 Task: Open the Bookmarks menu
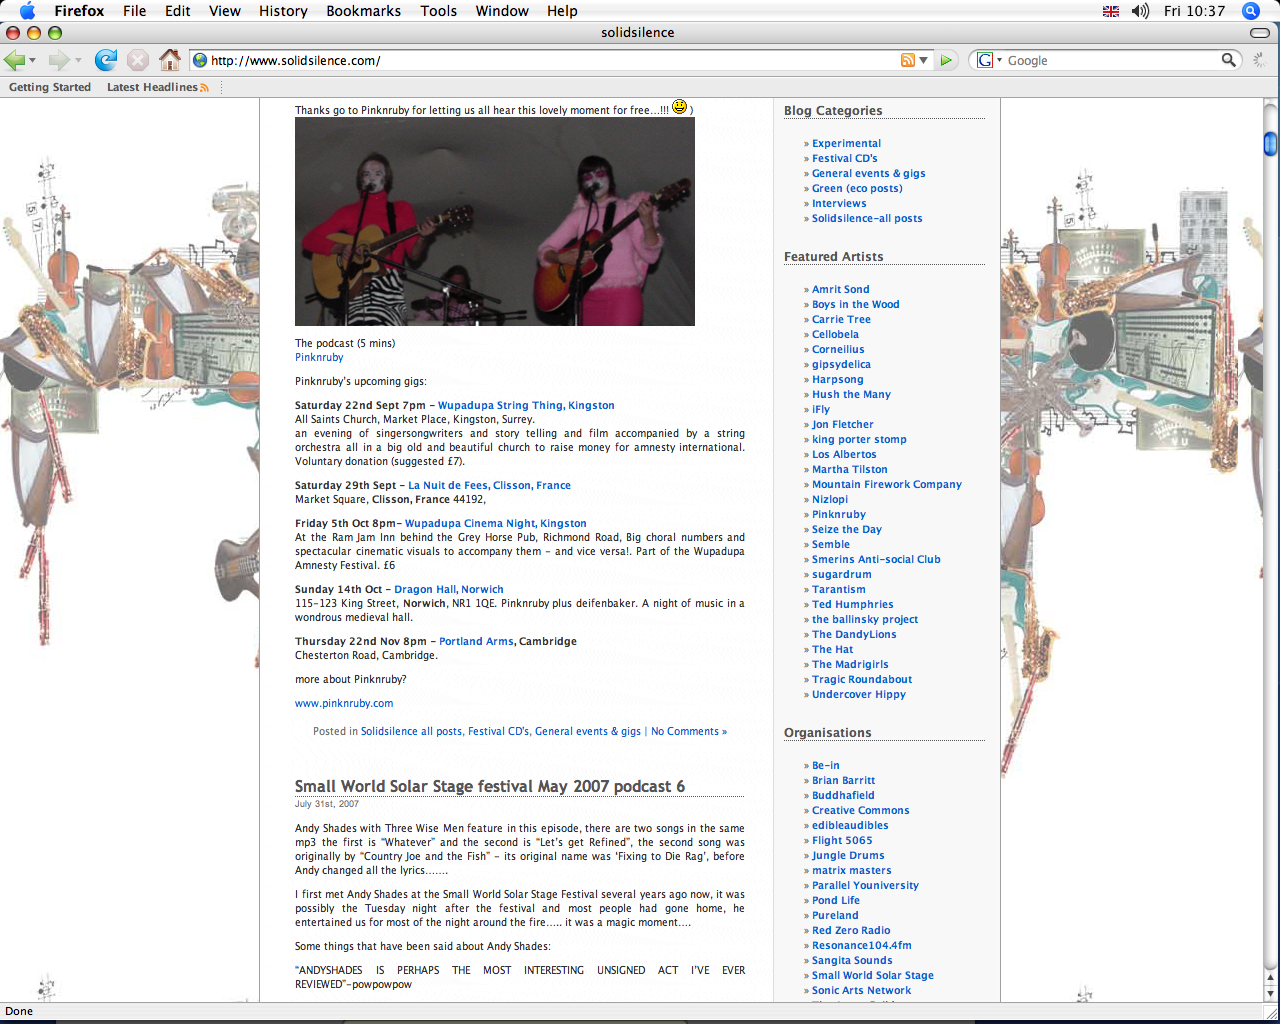pyautogui.click(x=363, y=11)
